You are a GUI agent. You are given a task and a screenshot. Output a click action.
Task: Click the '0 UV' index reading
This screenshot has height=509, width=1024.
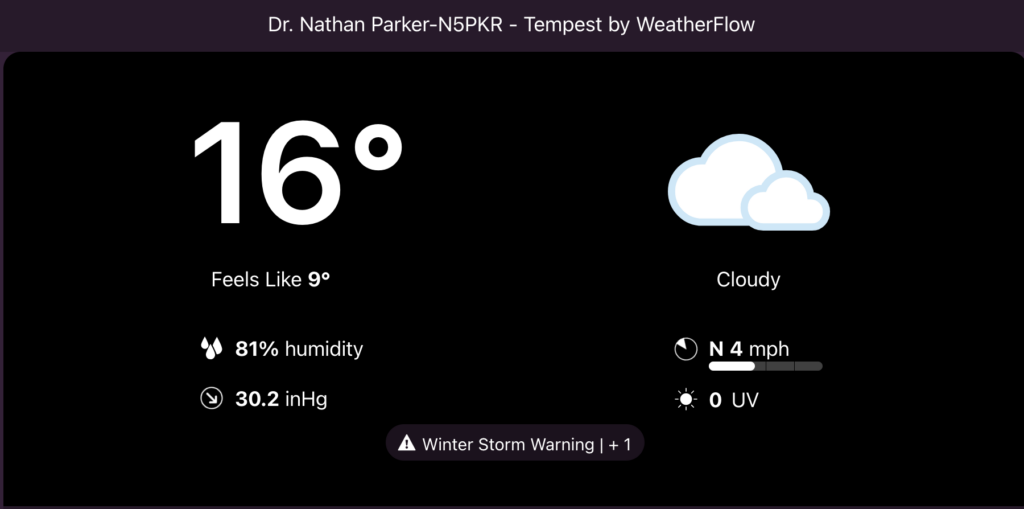tap(734, 400)
